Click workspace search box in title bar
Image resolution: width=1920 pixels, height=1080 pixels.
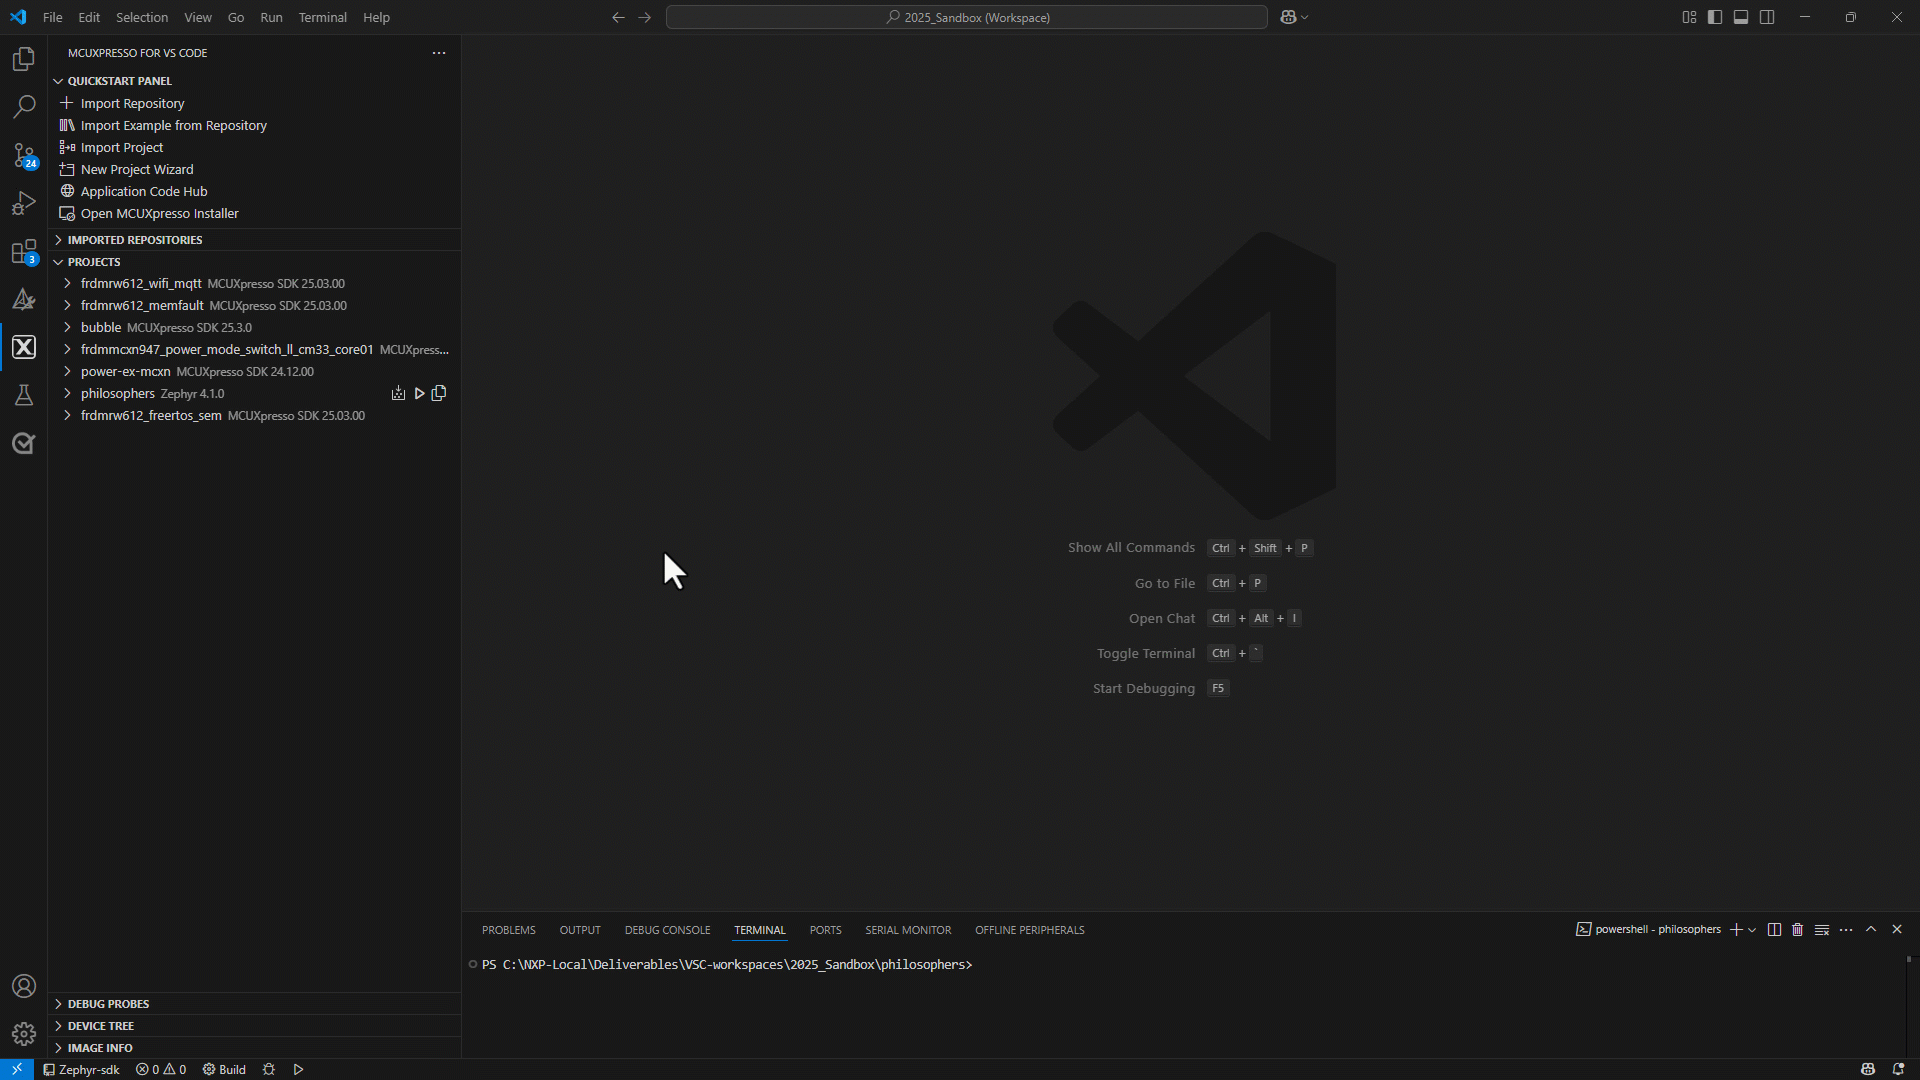coord(966,17)
